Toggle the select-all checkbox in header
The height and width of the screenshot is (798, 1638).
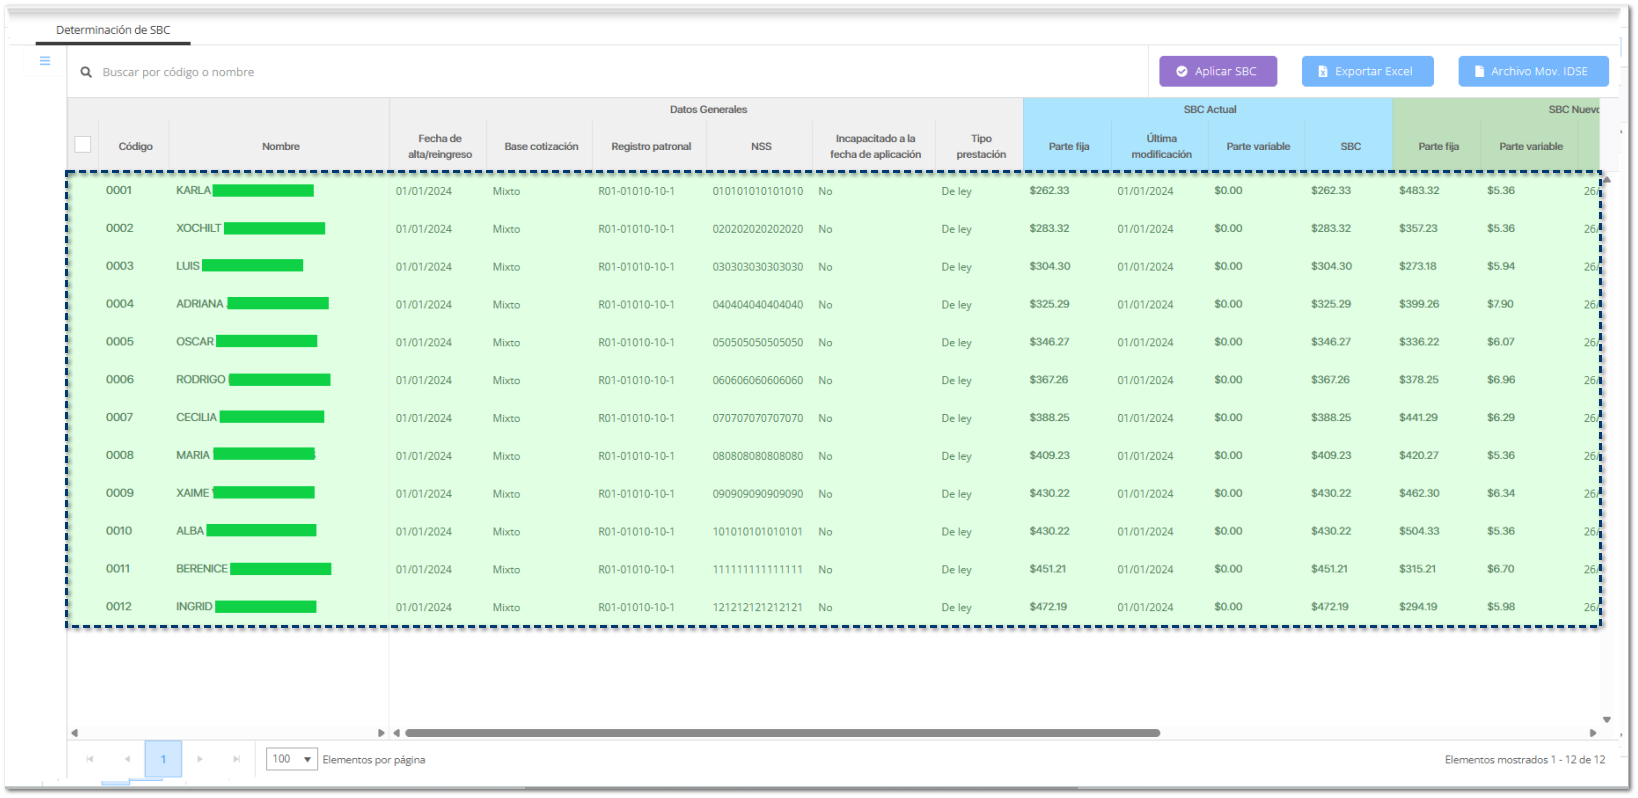83,145
